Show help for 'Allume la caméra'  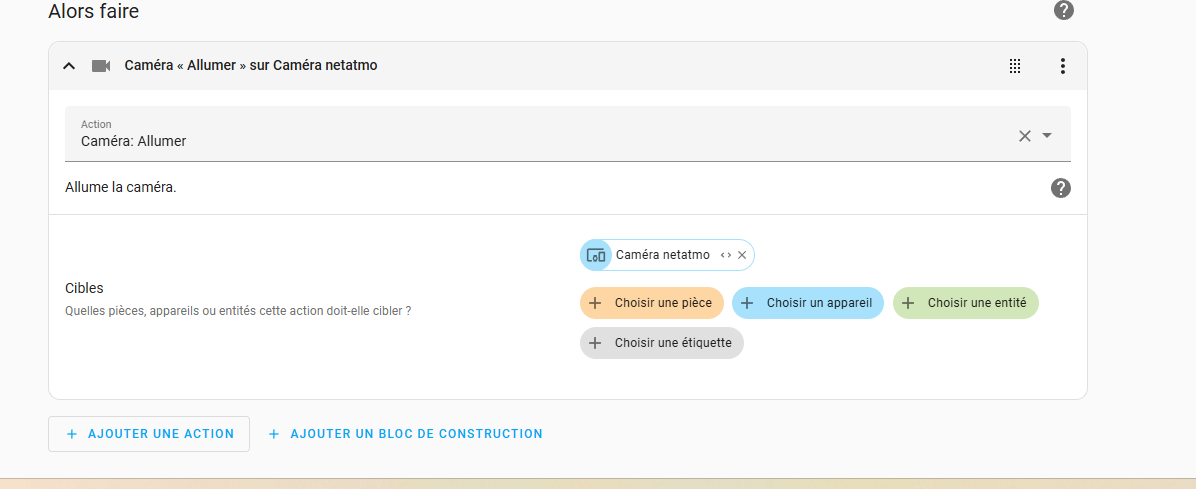coord(1061,188)
